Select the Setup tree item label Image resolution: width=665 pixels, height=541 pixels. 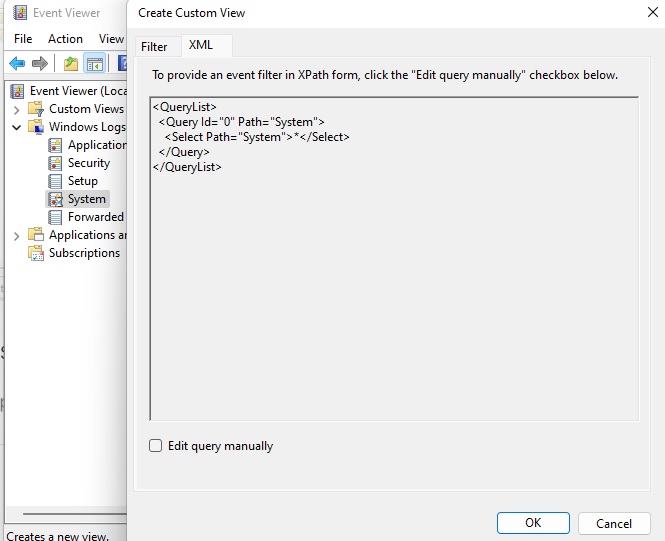(x=83, y=181)
